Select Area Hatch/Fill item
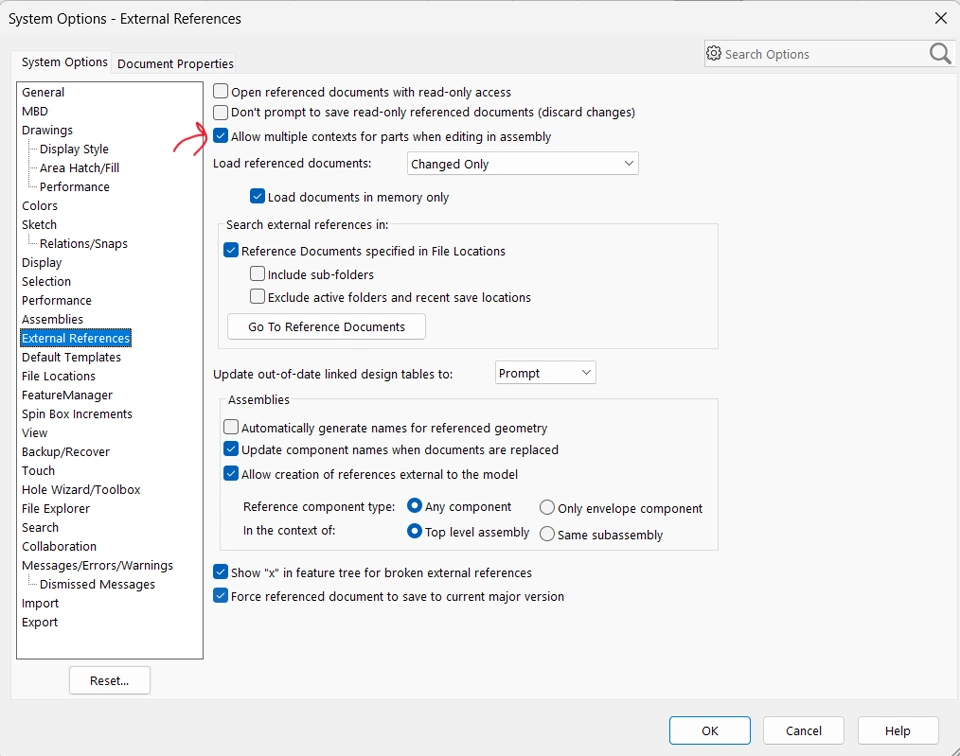Viewport: 960px width, 756px height. (x=80, y=168)
